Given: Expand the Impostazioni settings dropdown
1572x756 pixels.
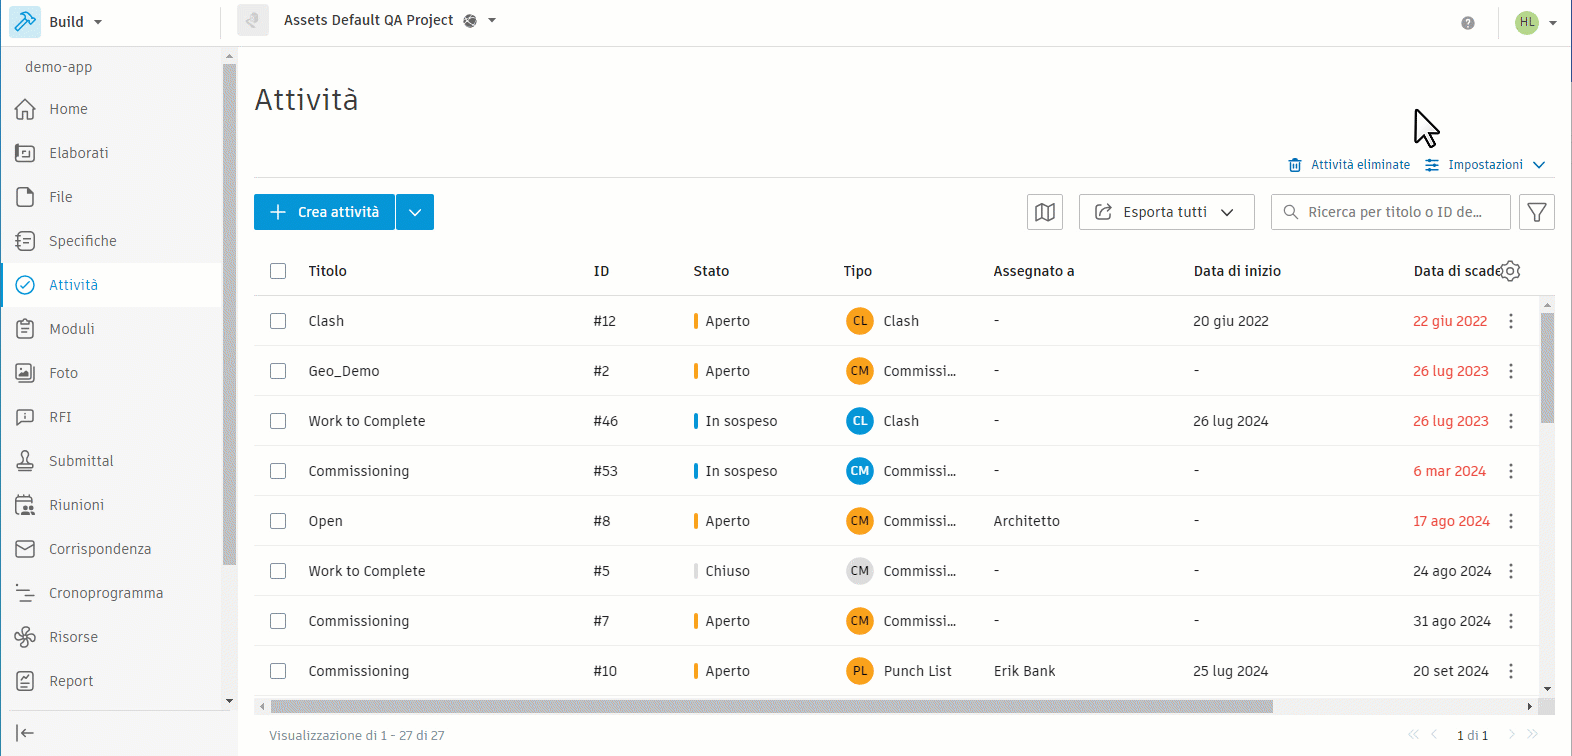Looking at the screenshot, I should tap(1486, 165).
